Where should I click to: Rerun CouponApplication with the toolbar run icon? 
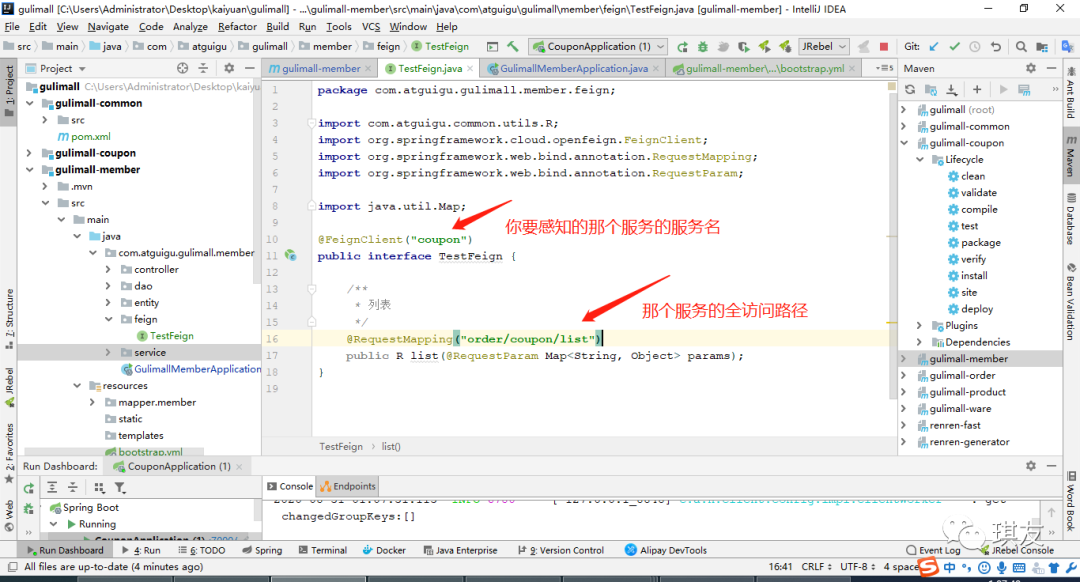click(x=682, y=46)
